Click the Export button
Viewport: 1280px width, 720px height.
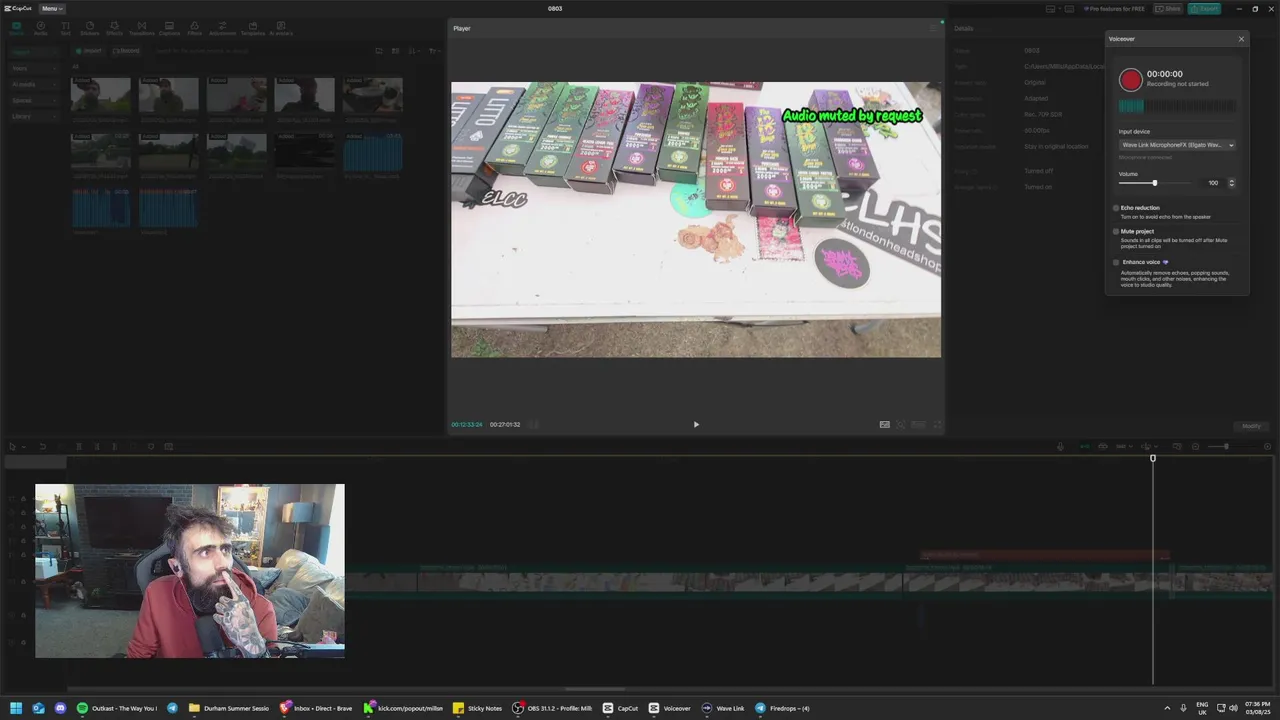click(1204, 8)
